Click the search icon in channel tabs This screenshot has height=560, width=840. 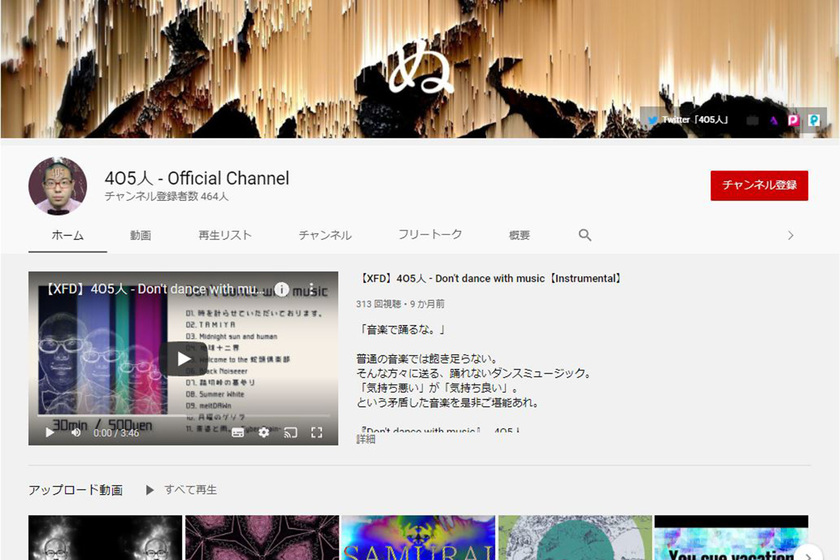point(585,235)
